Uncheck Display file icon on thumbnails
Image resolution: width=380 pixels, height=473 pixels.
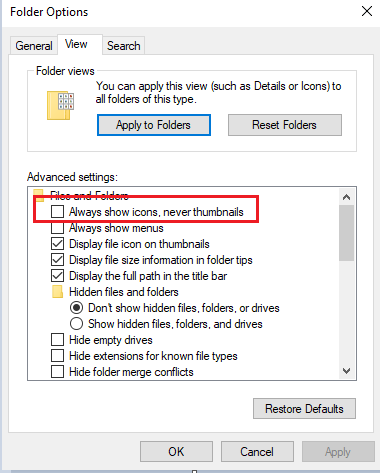(x=57, y=244)
